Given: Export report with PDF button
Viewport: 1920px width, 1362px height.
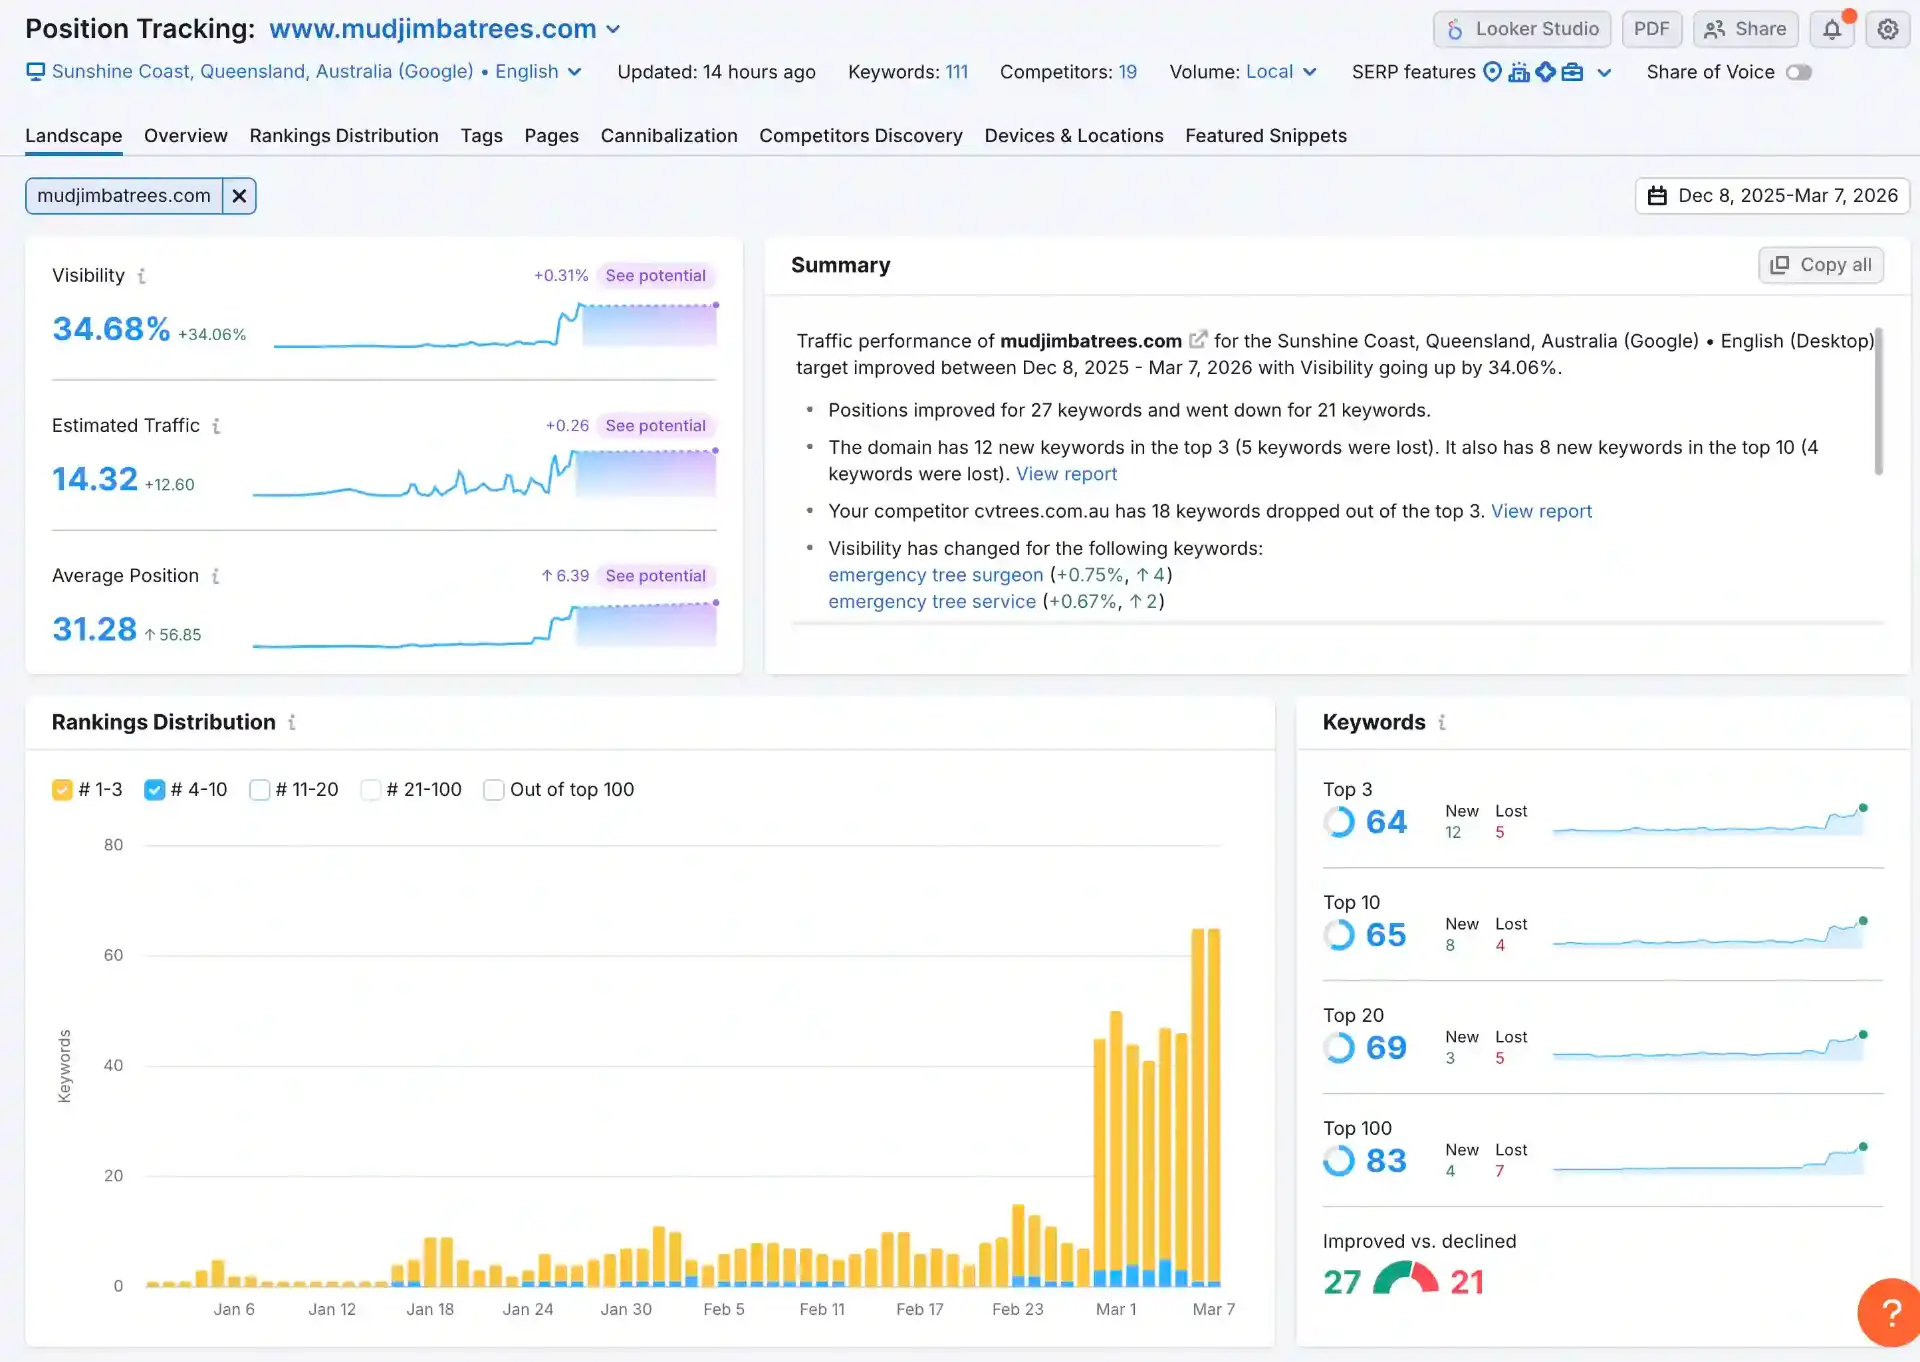Looking at the screenshot, I should (1651, 29).
